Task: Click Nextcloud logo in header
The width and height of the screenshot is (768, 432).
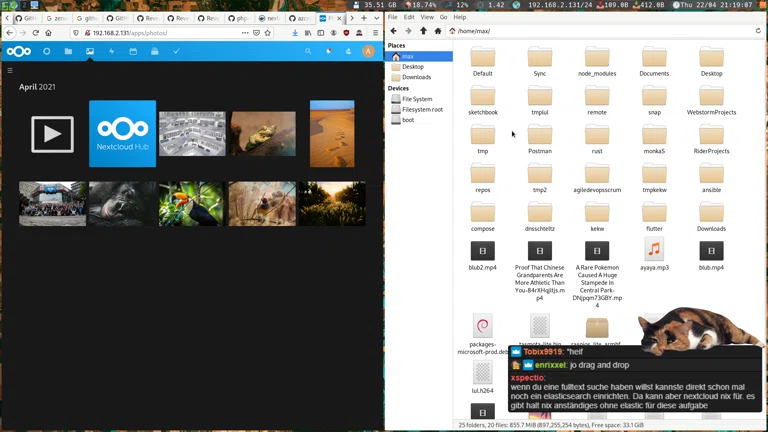Action: (x=19, y=51)
